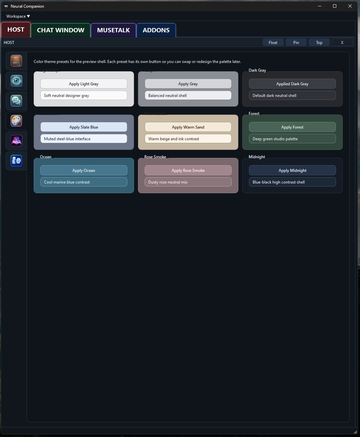Image resolution: width=360 pixels, height=437 pixels.
Task: Apply the Midnight theme
Action: click(x=292, y=170)
